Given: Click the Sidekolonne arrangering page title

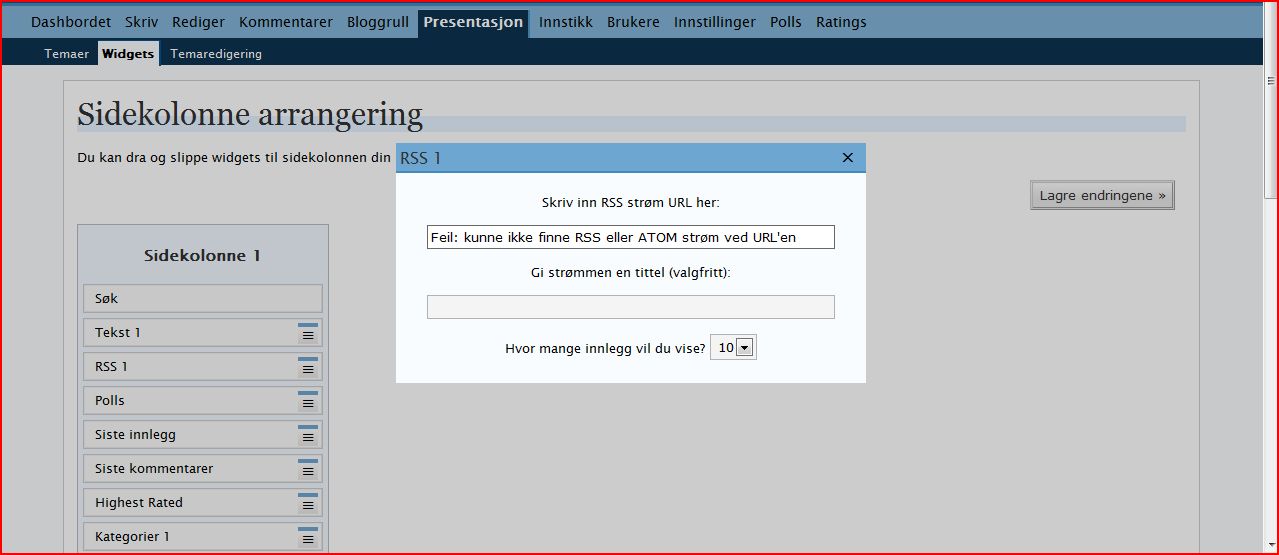Looking at the screenshot, I should (250, 115).
